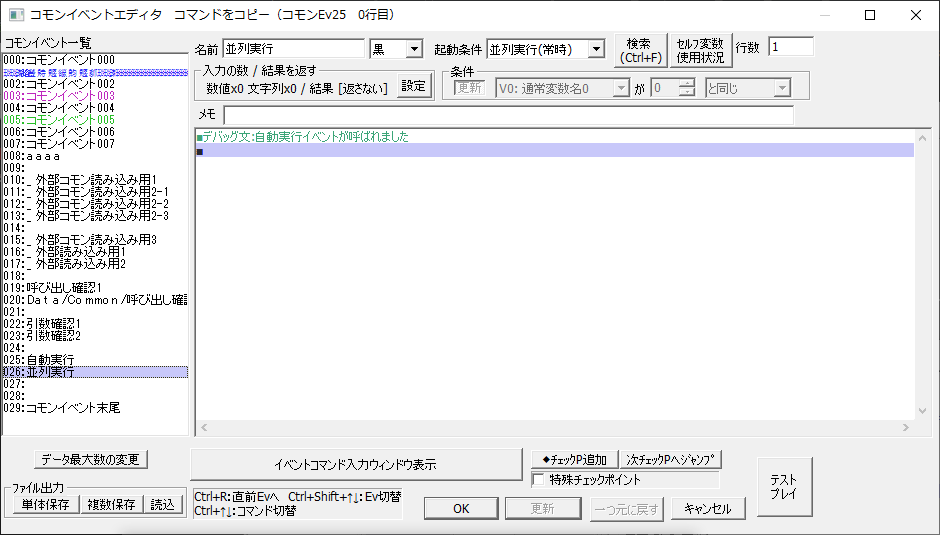
Task: Open セルフ変数 使用状況 button
Action: click(x=700, y=50)
